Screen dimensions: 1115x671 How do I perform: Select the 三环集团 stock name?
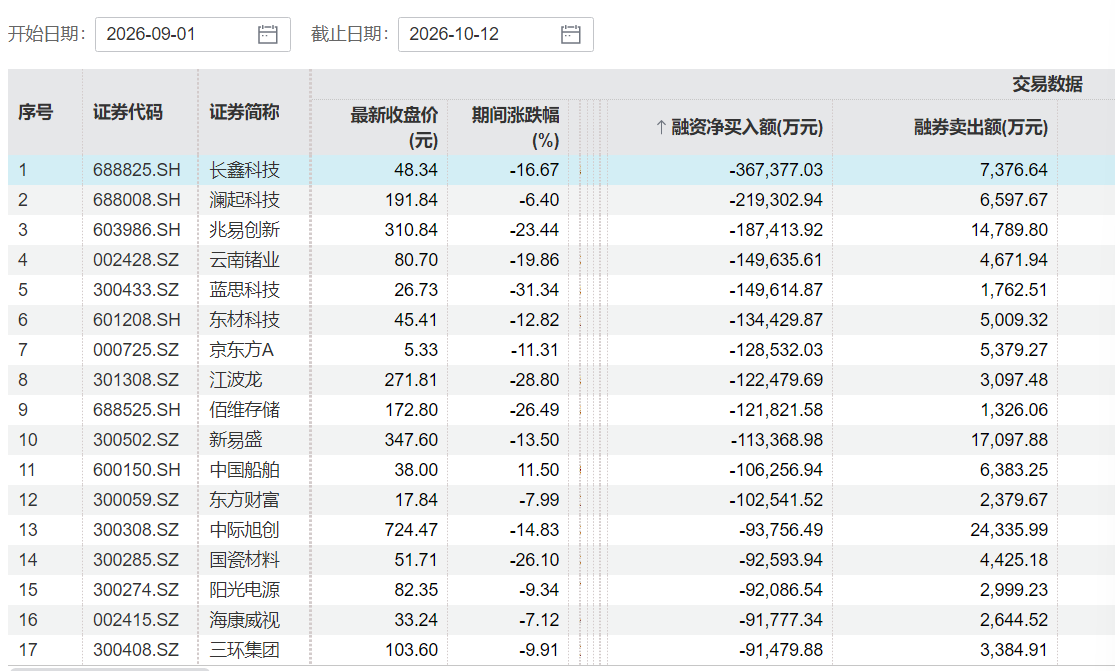pyautogui.click(x=244, y=650)
